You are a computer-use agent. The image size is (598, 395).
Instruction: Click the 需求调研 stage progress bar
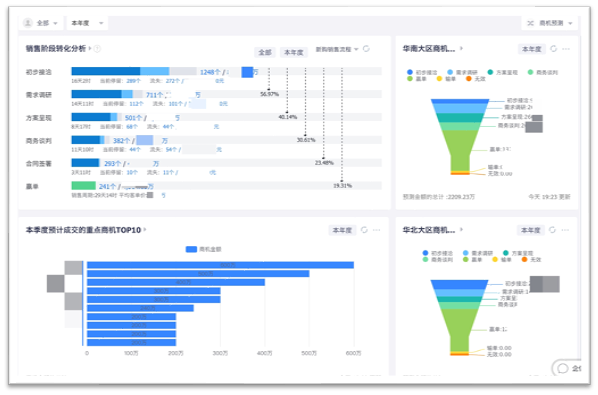click(x=227, y=94)
